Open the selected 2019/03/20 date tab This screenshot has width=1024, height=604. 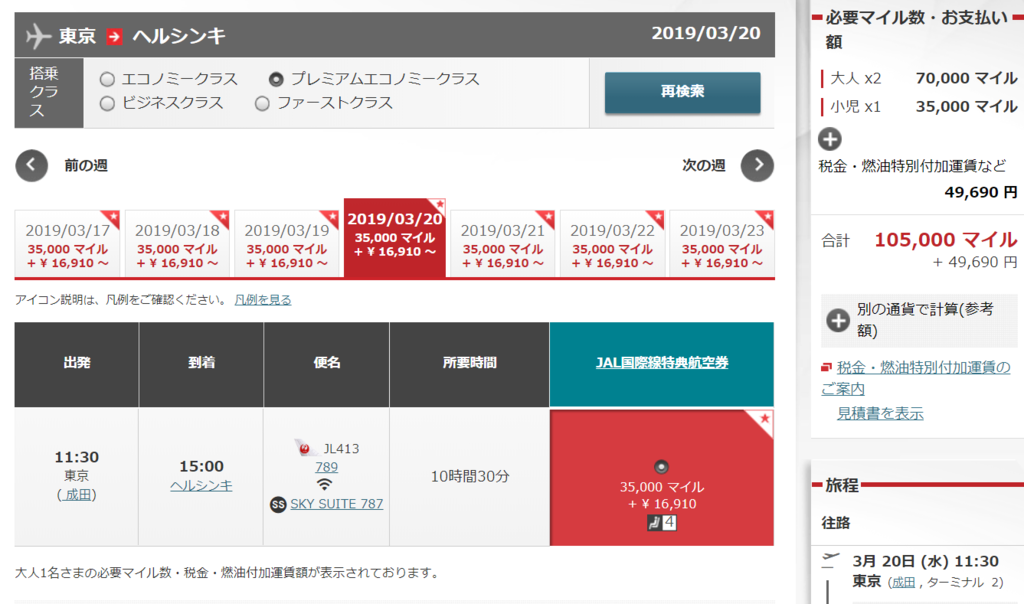[394, 238]
